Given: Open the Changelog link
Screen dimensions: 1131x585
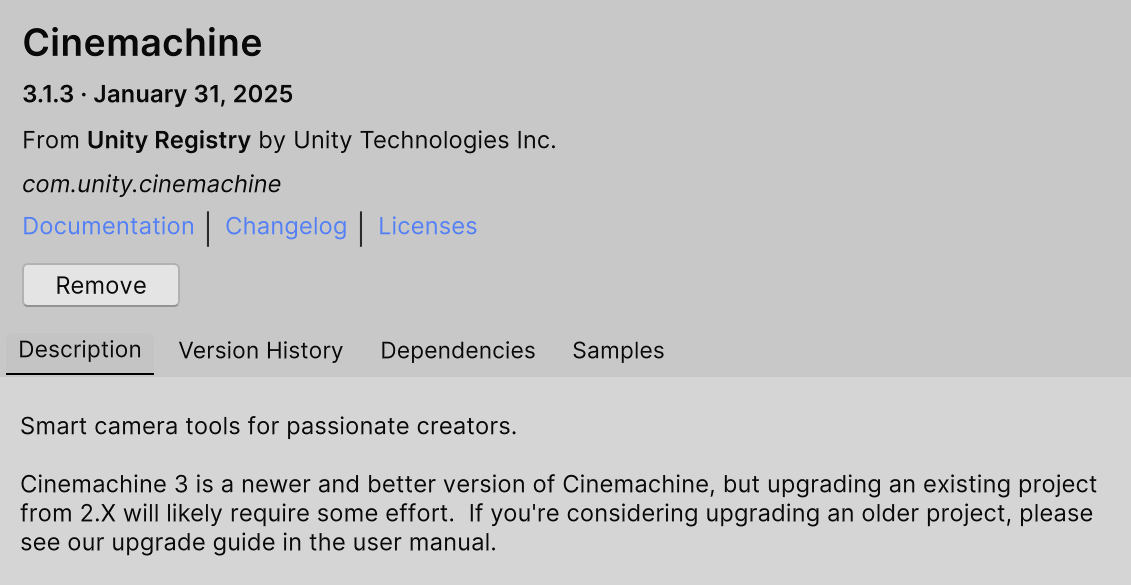Looking at the screenshot, I should [286, 227].
